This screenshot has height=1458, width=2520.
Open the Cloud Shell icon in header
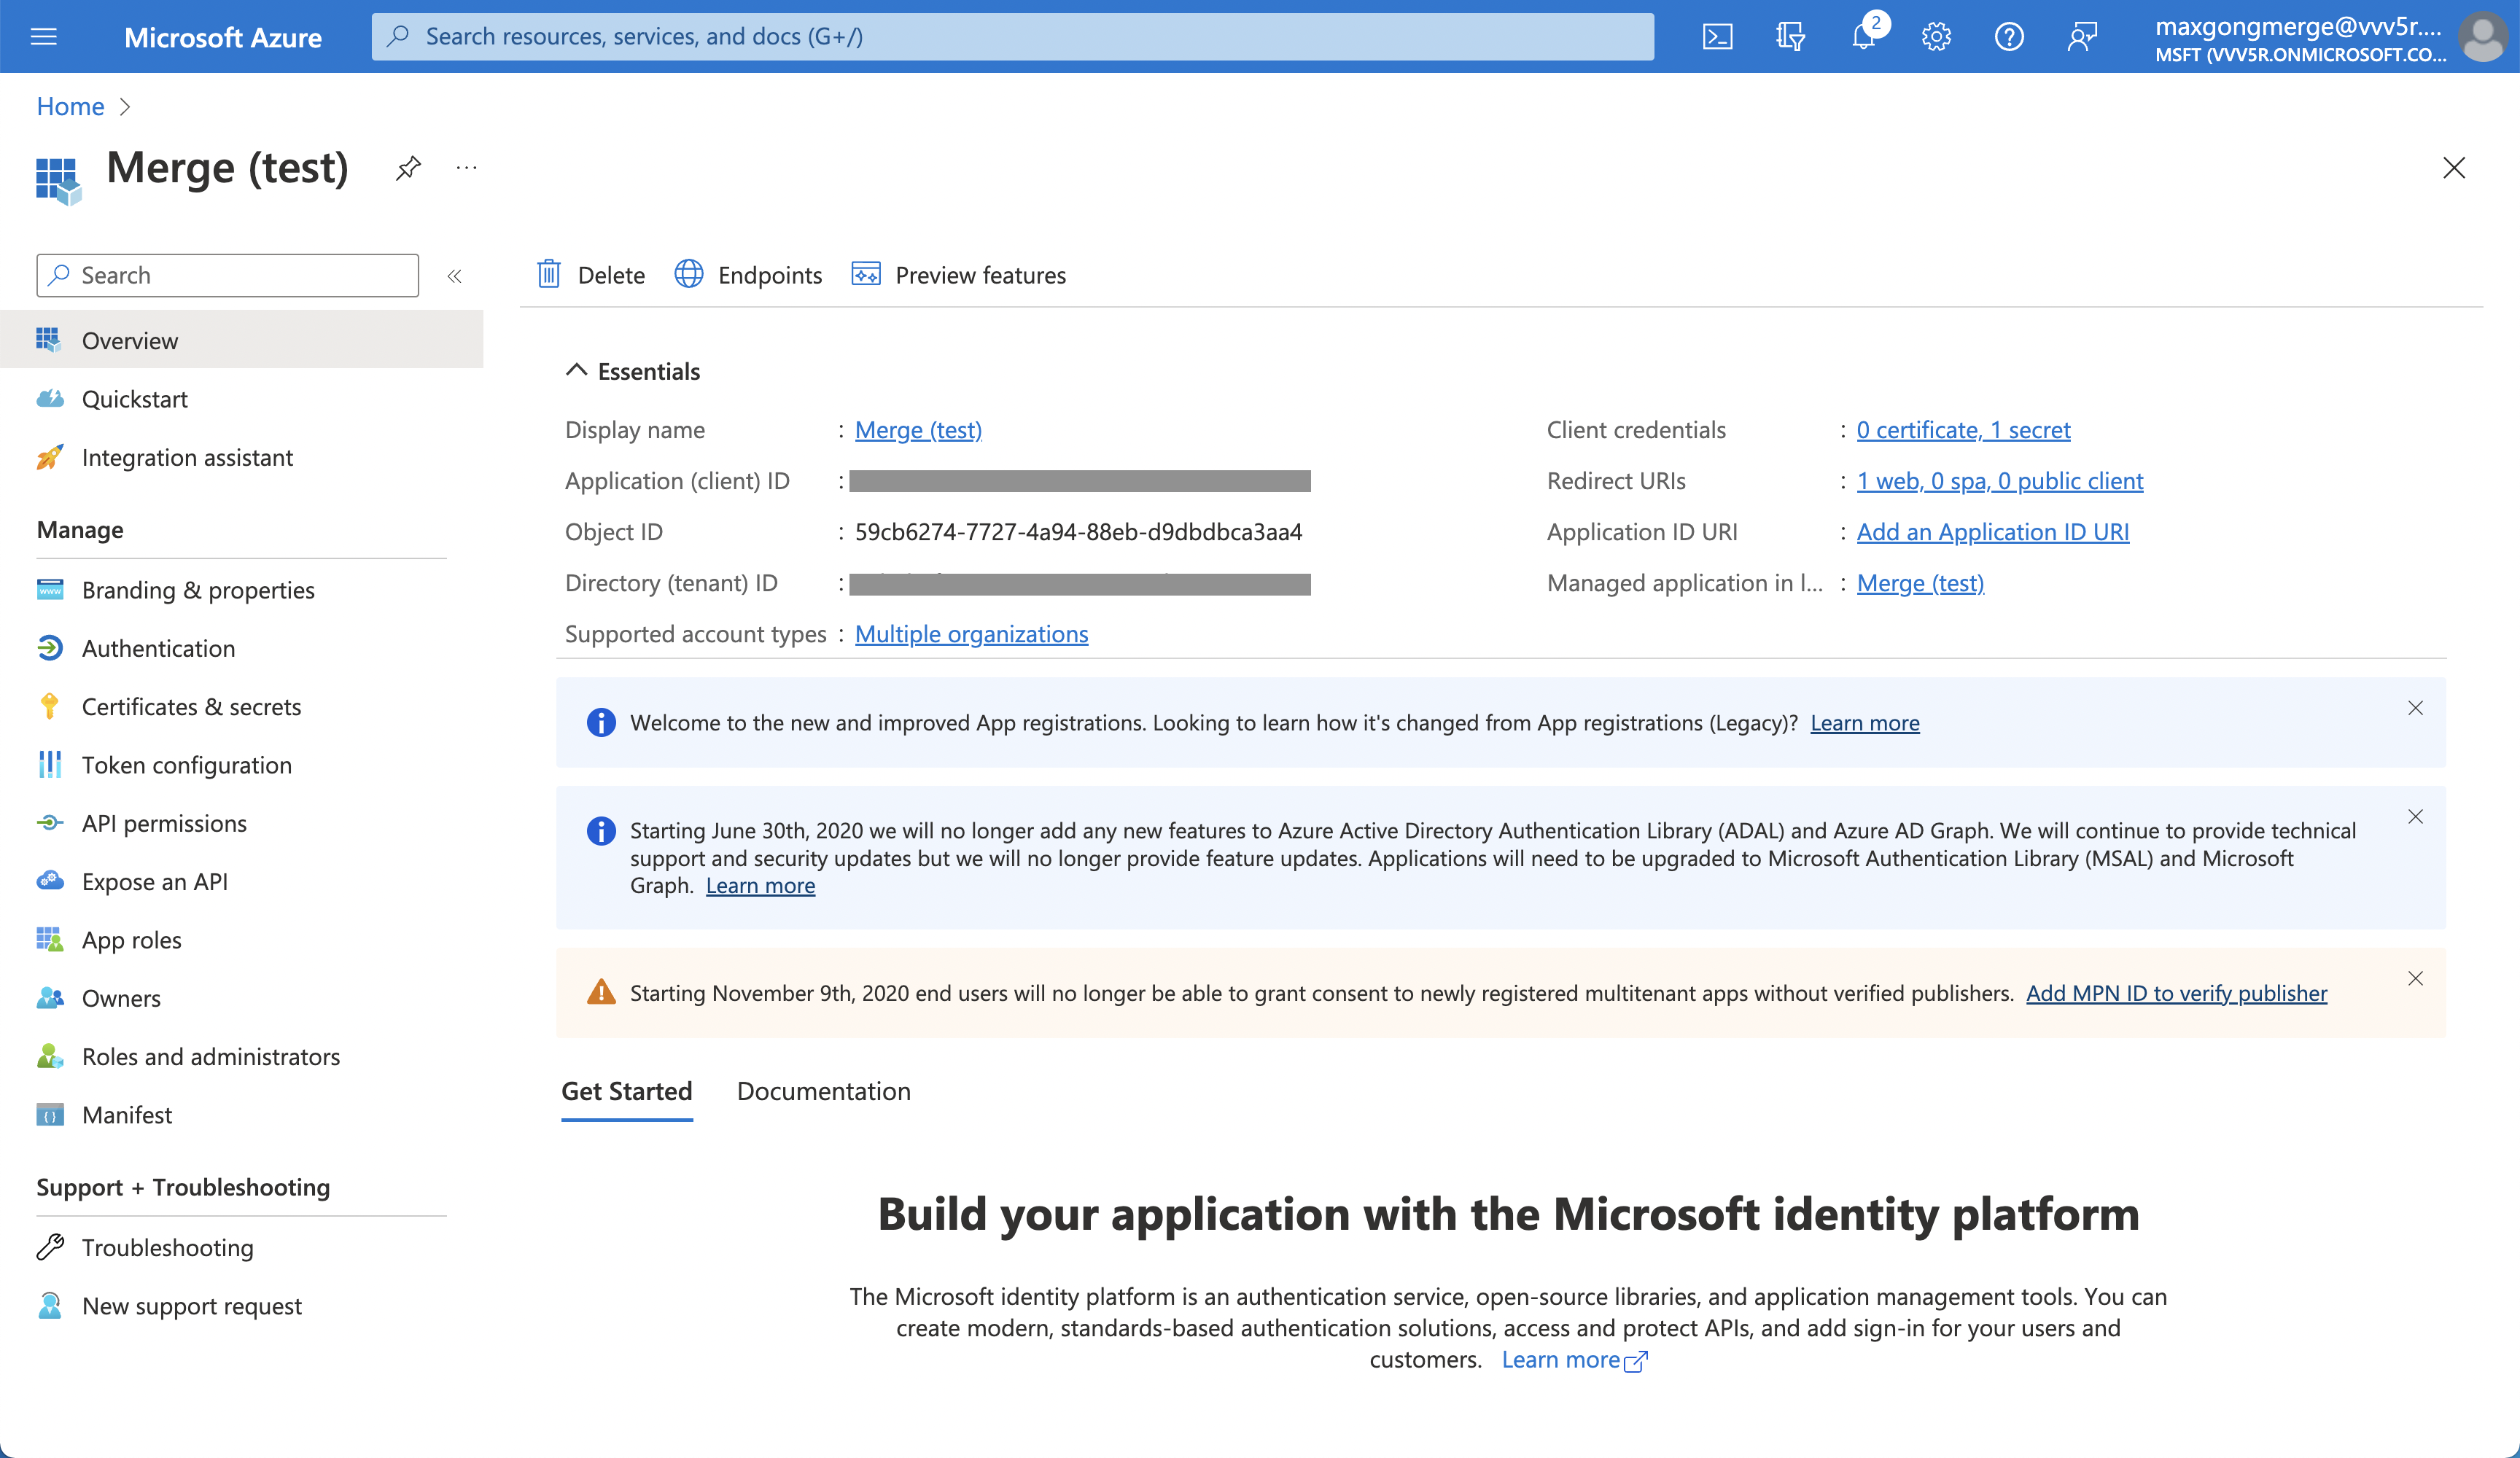(1717, 37)
